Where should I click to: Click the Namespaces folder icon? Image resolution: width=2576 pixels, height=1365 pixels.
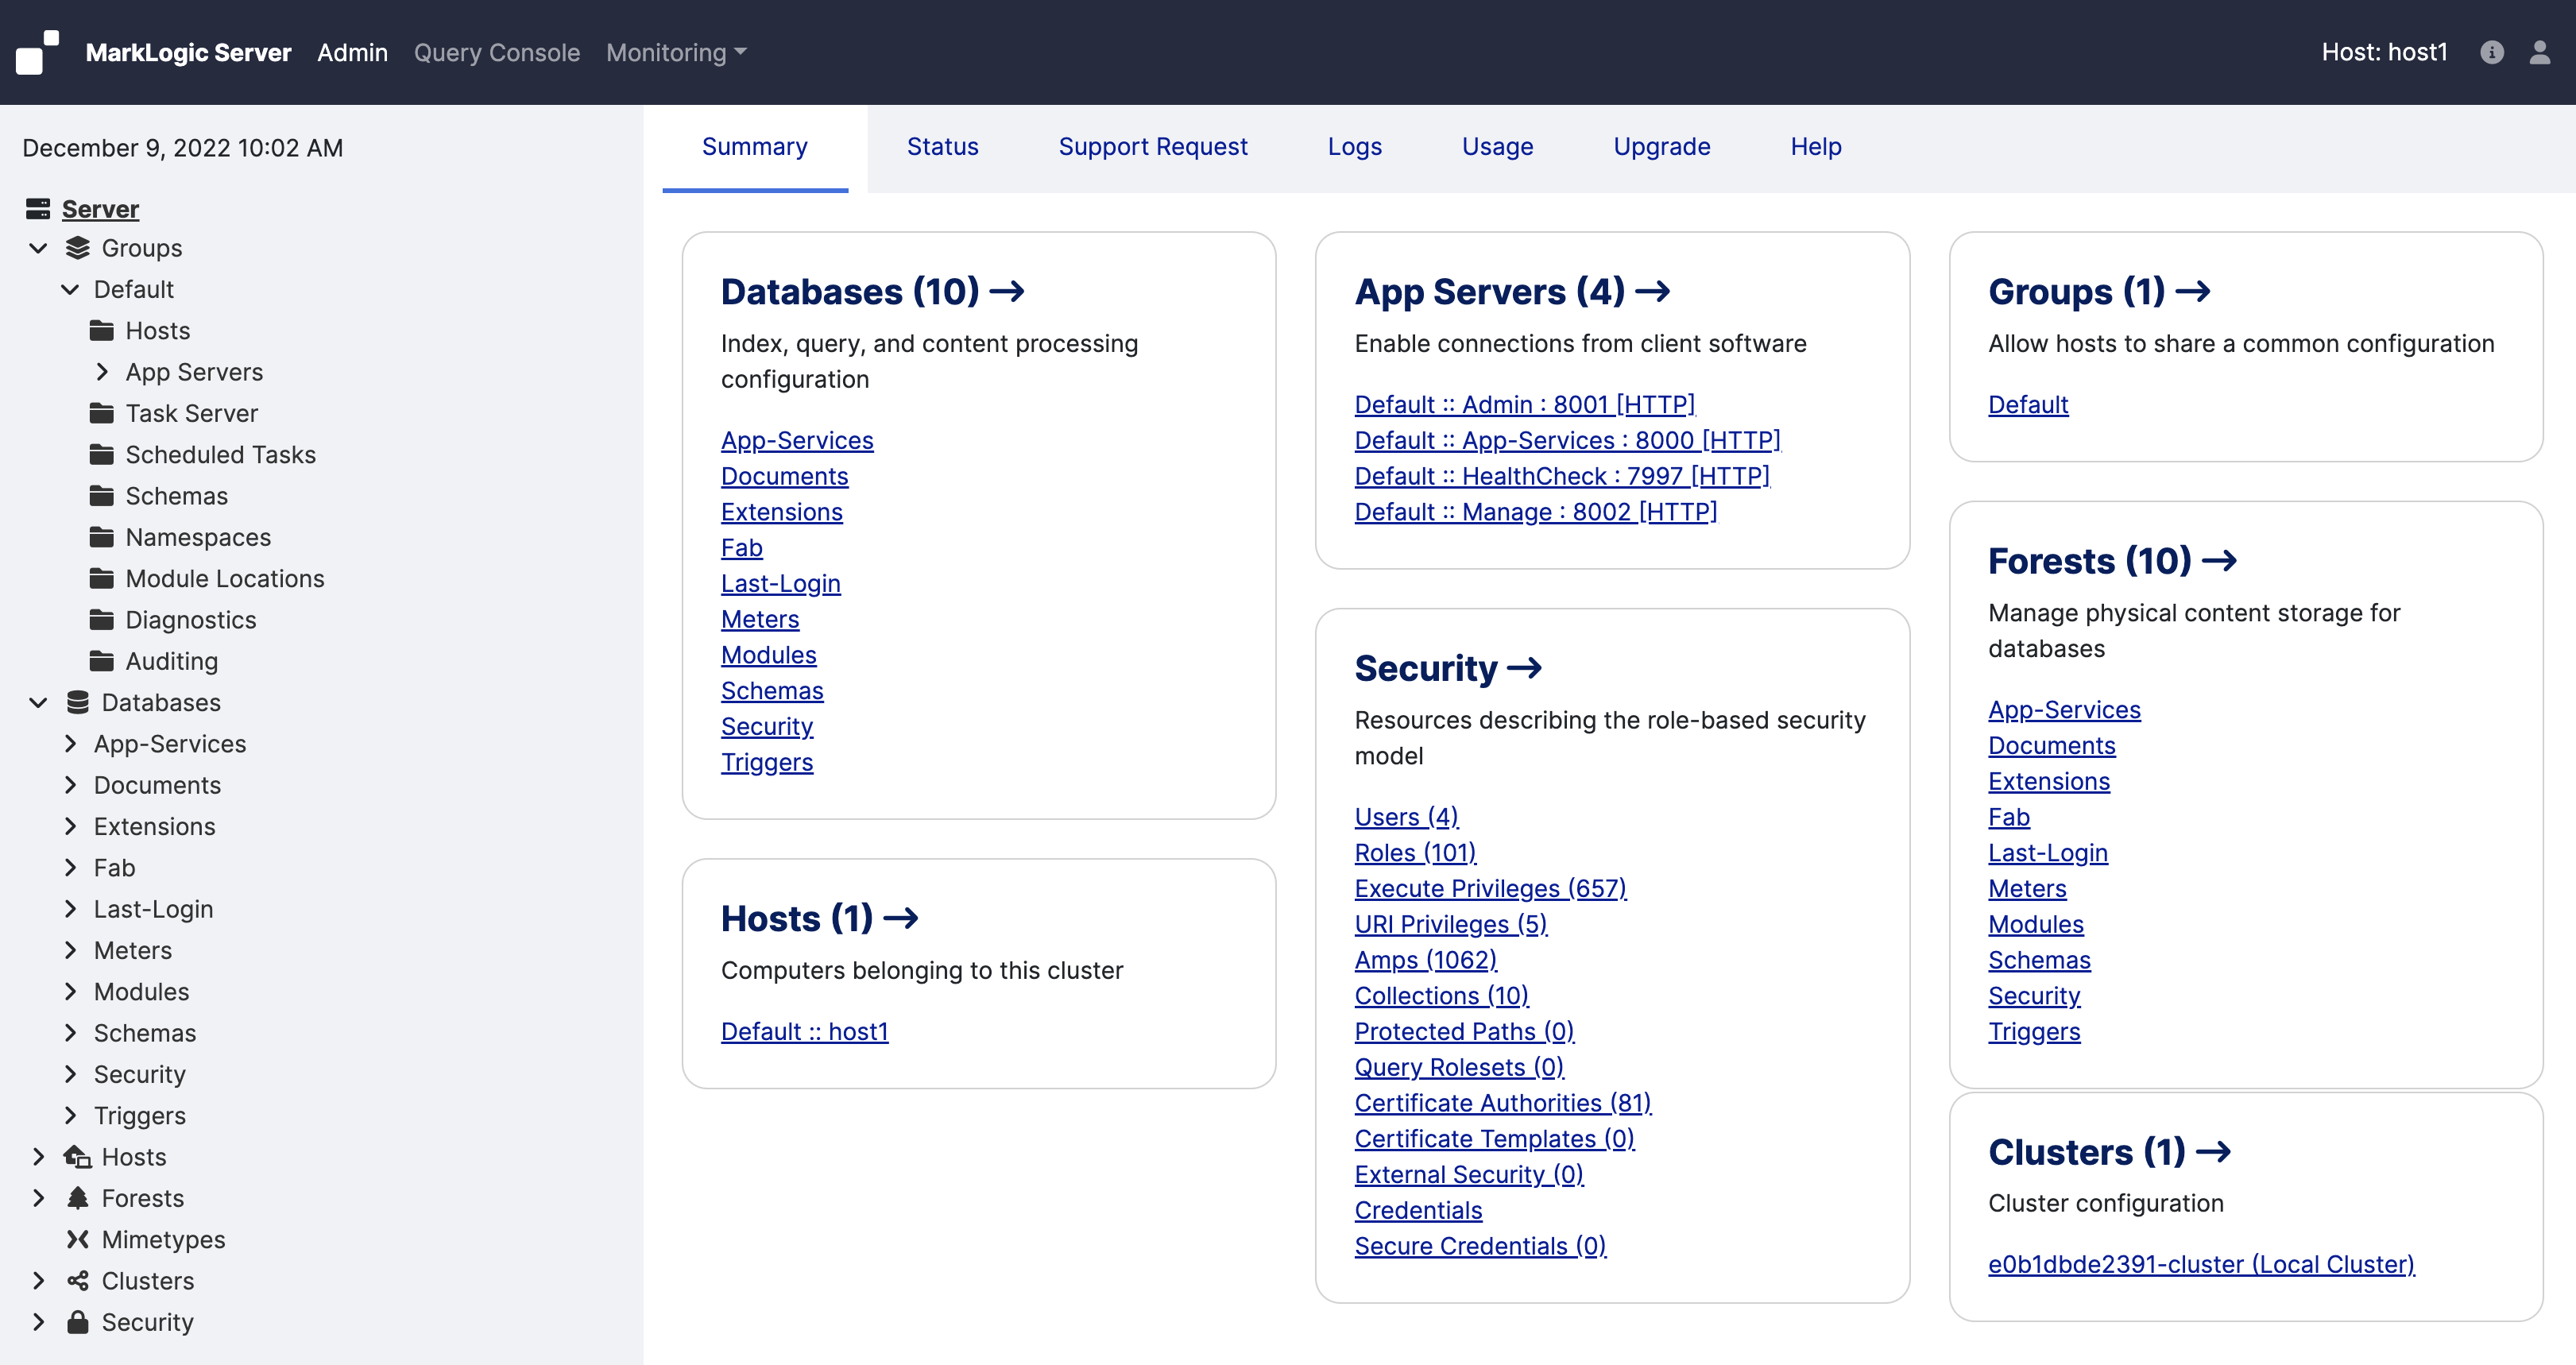(102, 537)
